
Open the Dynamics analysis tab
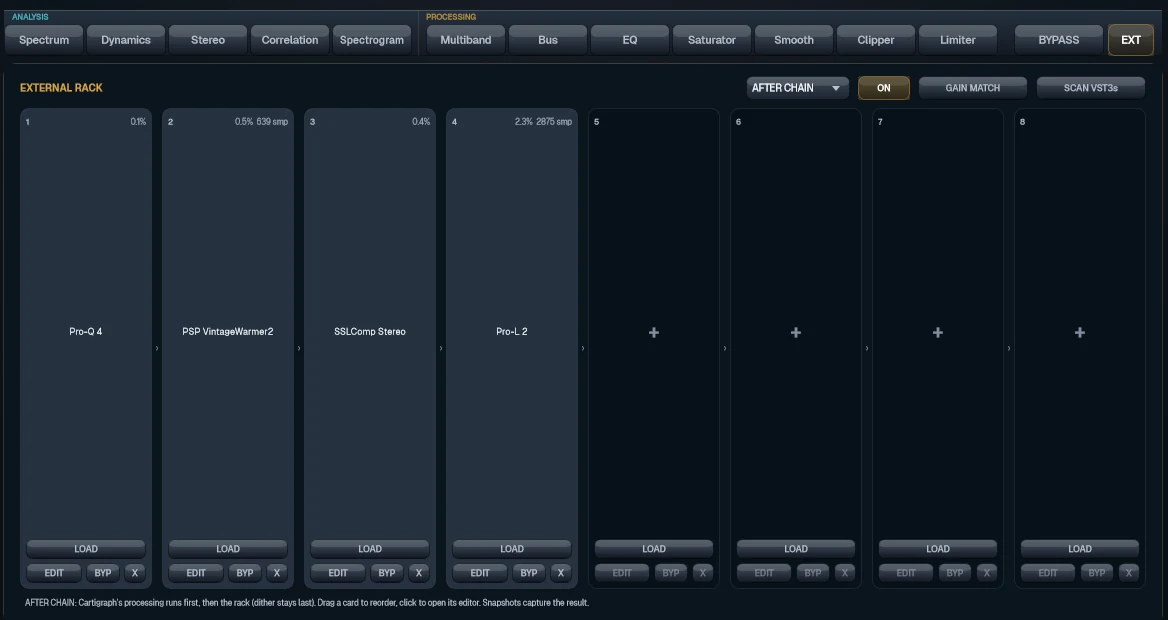tap(126, 40)
